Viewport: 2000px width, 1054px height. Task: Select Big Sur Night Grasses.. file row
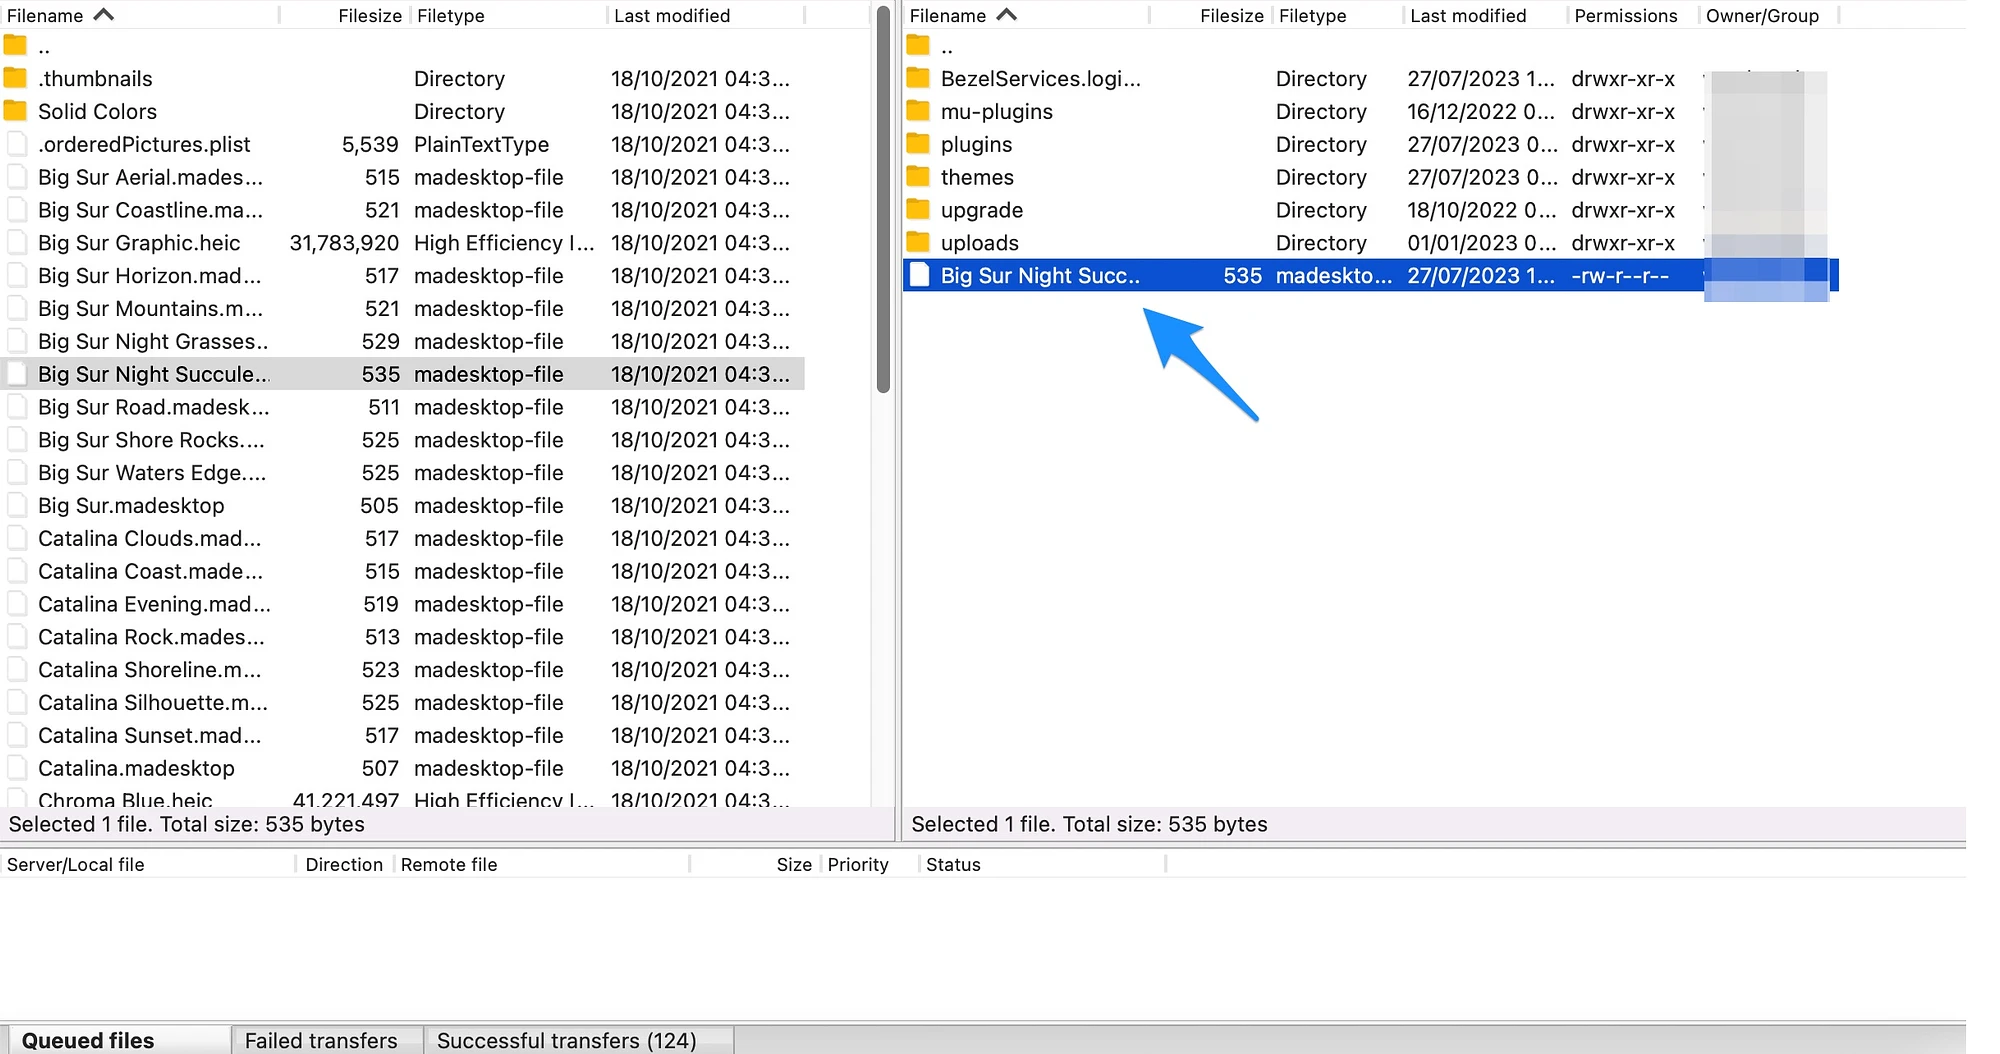(x=403, y=341)
